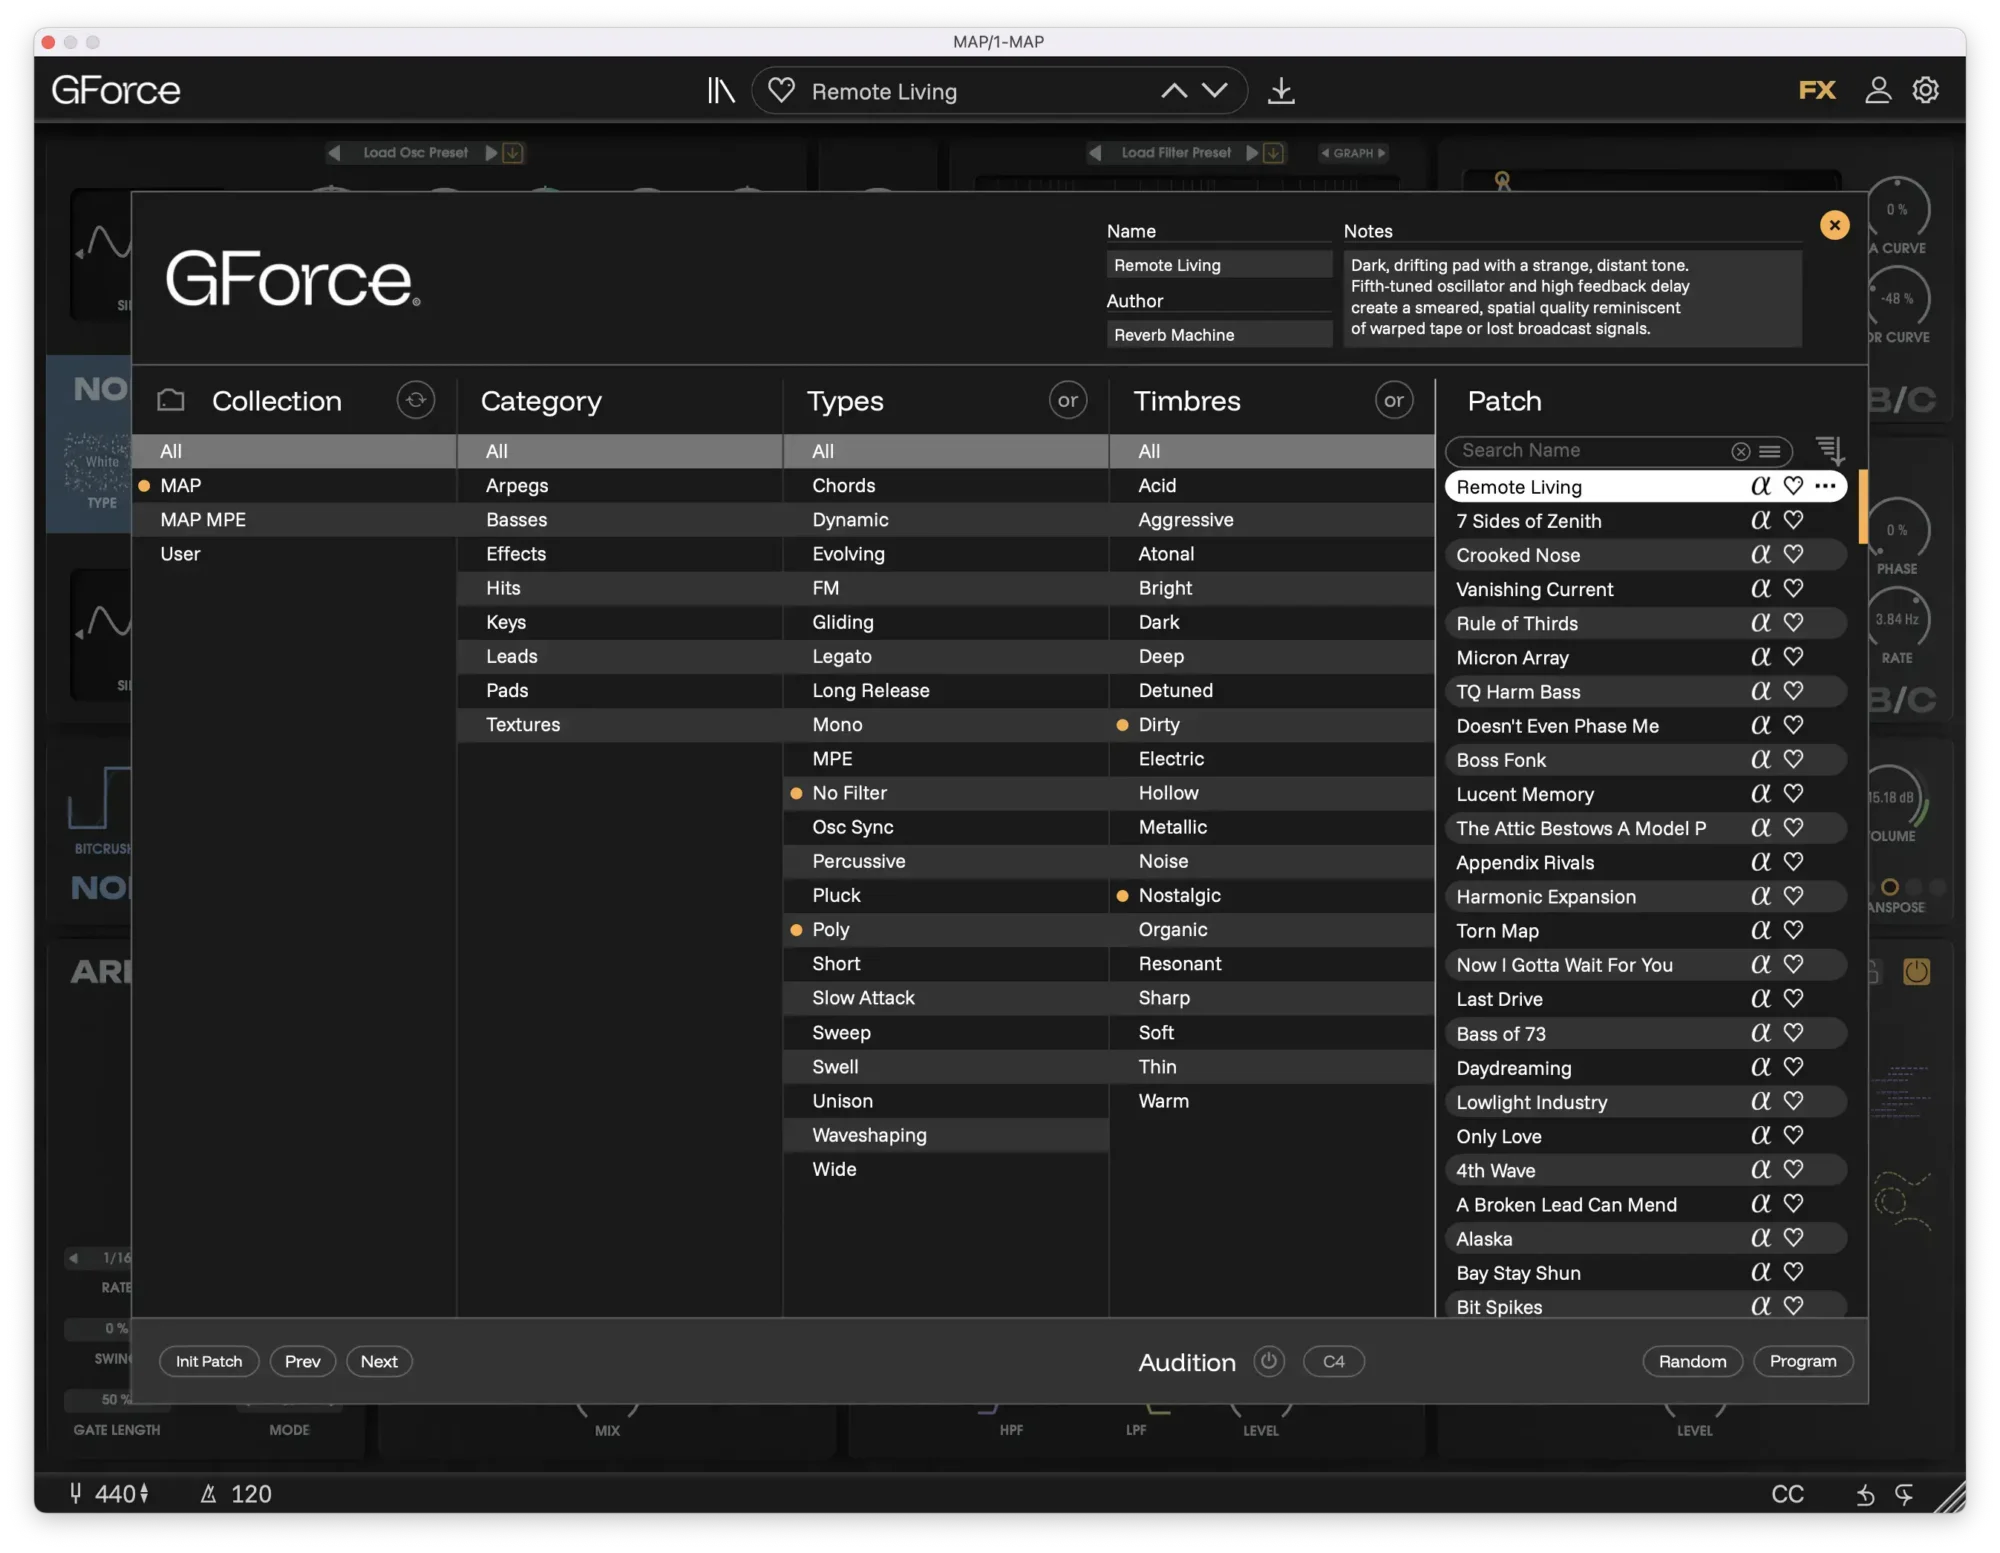The width and height of the screenshot is (2000, 1553).
Task: Open the GRAPH selector
Action: pos(1353,153)
